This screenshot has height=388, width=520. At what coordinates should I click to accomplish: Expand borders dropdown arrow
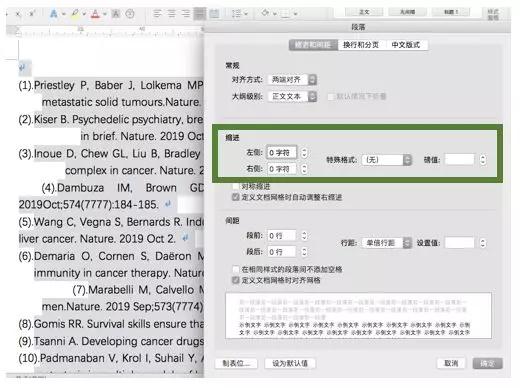tap(295, 14)
